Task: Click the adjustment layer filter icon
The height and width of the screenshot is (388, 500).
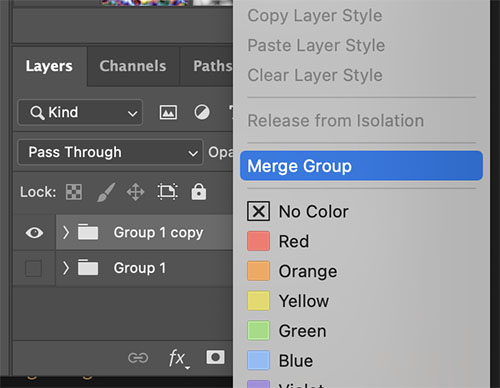Action: point(202,112)
